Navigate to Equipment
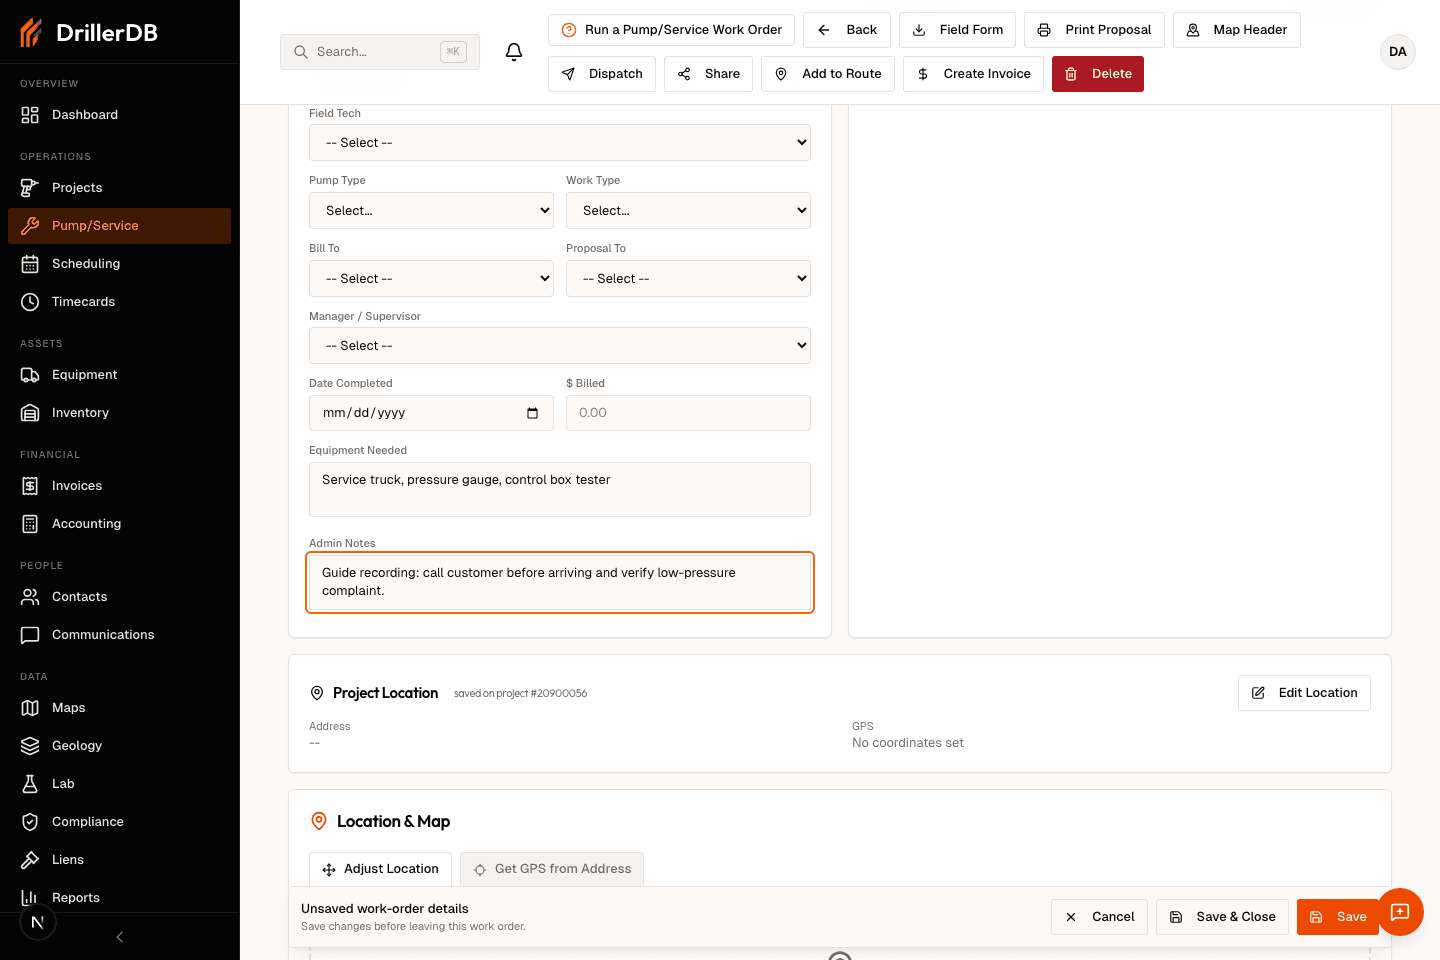The width and height of the screenshot is (1440, 960). click(x=119, y=375)
